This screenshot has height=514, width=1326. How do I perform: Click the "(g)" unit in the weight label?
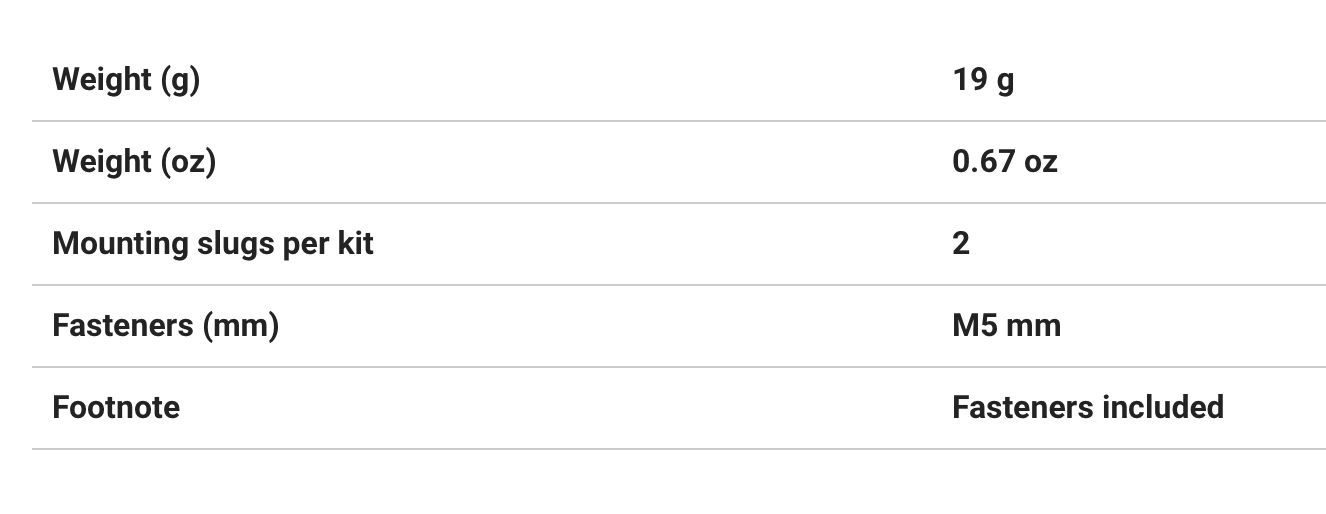coord(181,79)
